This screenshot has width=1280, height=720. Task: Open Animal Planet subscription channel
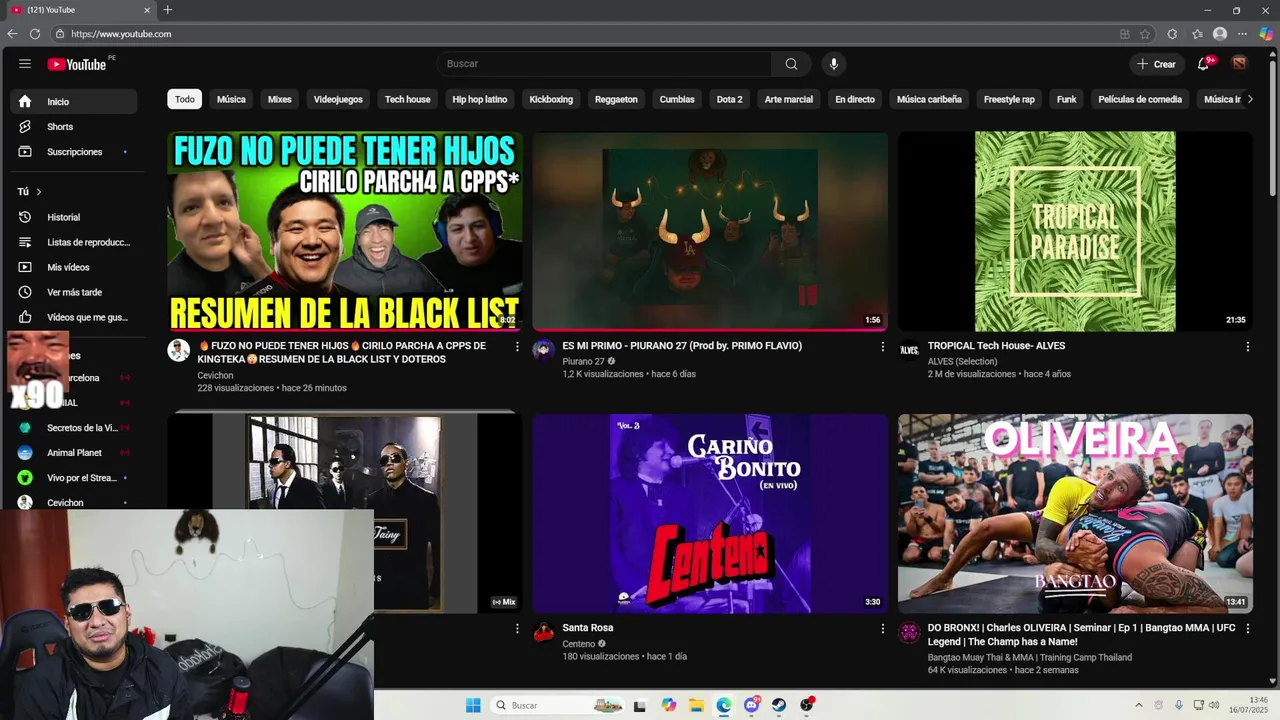pos(74,453)
